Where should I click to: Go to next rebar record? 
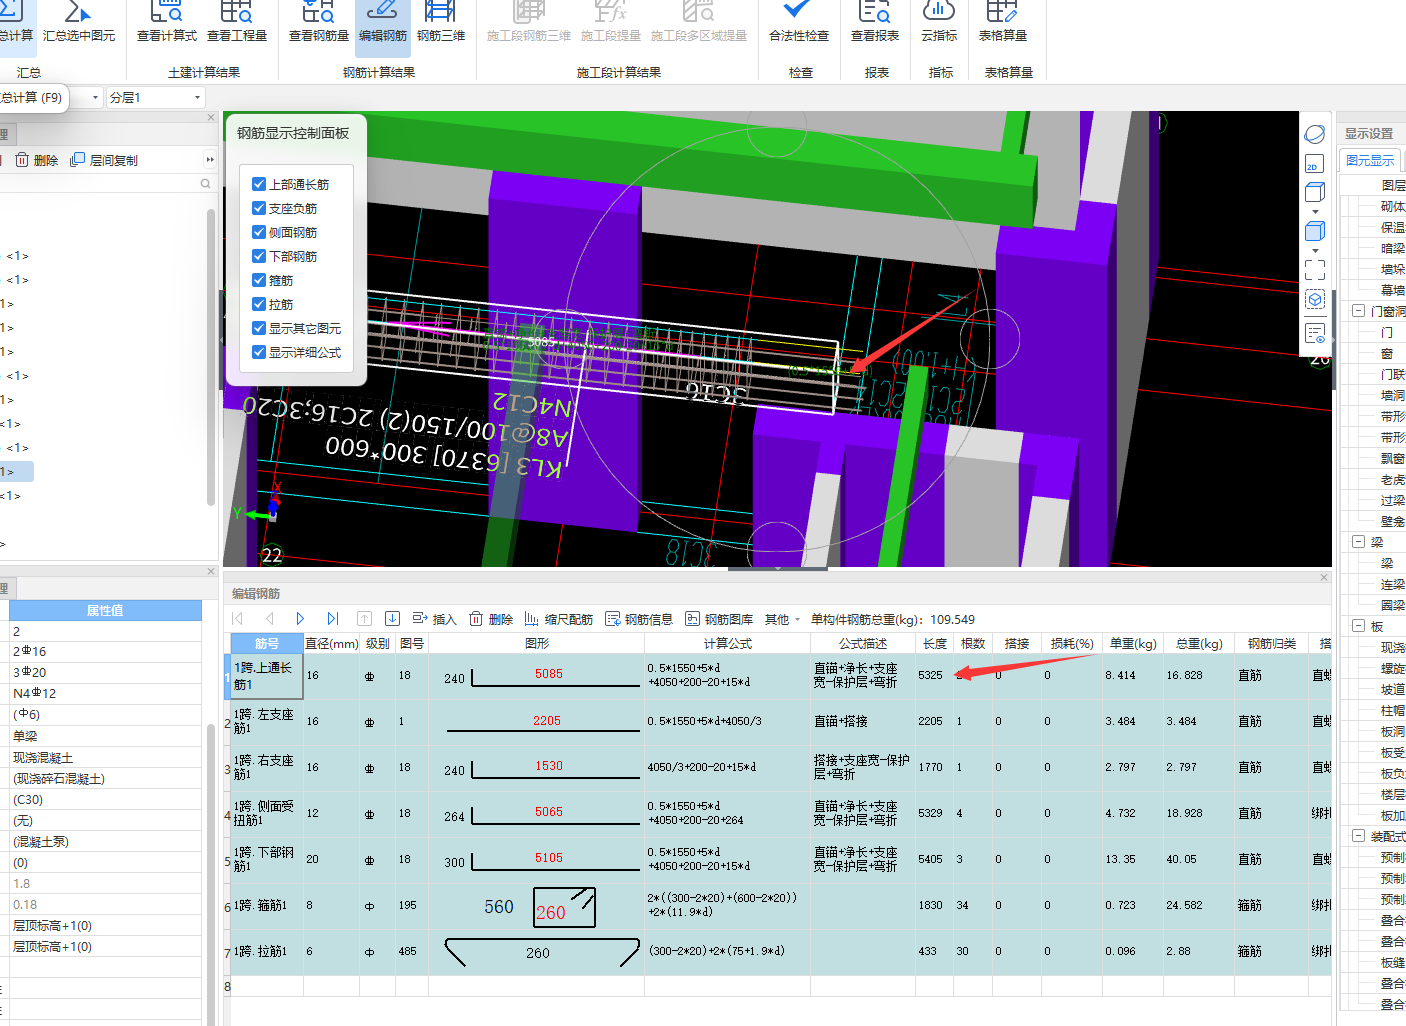pyautogui.click(x=300, y=619)
